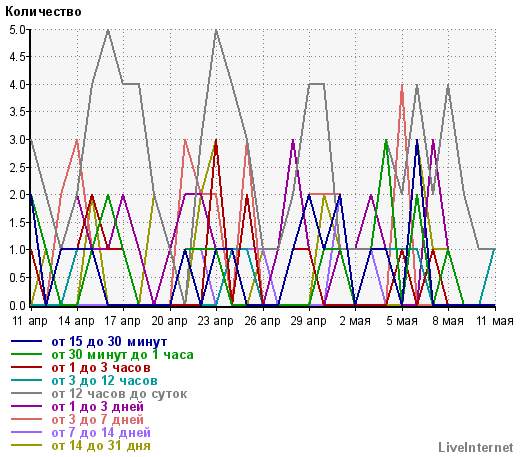Click the salmon legend line swatch
Viewport: 520px width, 457px height.
[x=27, y=419]
